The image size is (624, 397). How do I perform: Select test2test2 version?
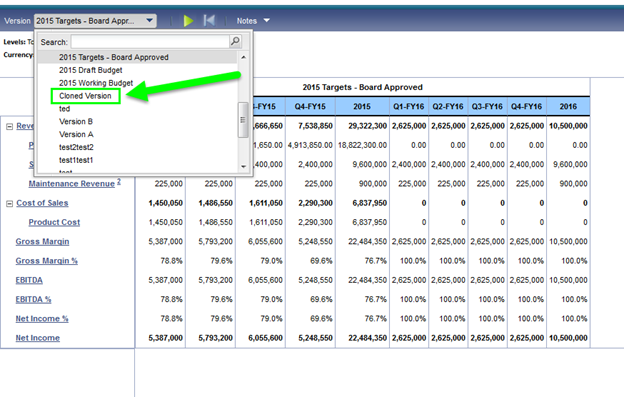point(76,147)
